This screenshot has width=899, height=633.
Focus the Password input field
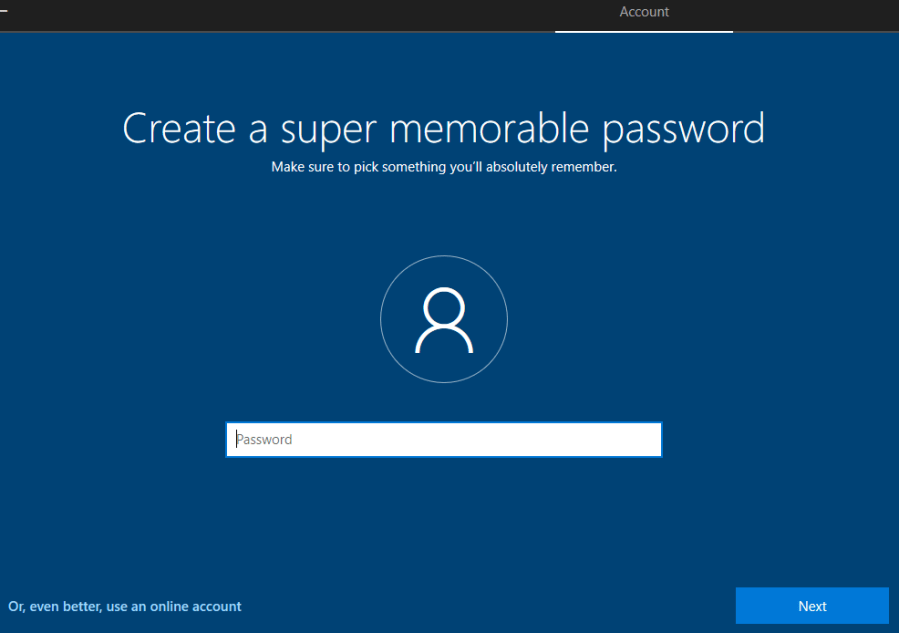[x=444, y=439]
